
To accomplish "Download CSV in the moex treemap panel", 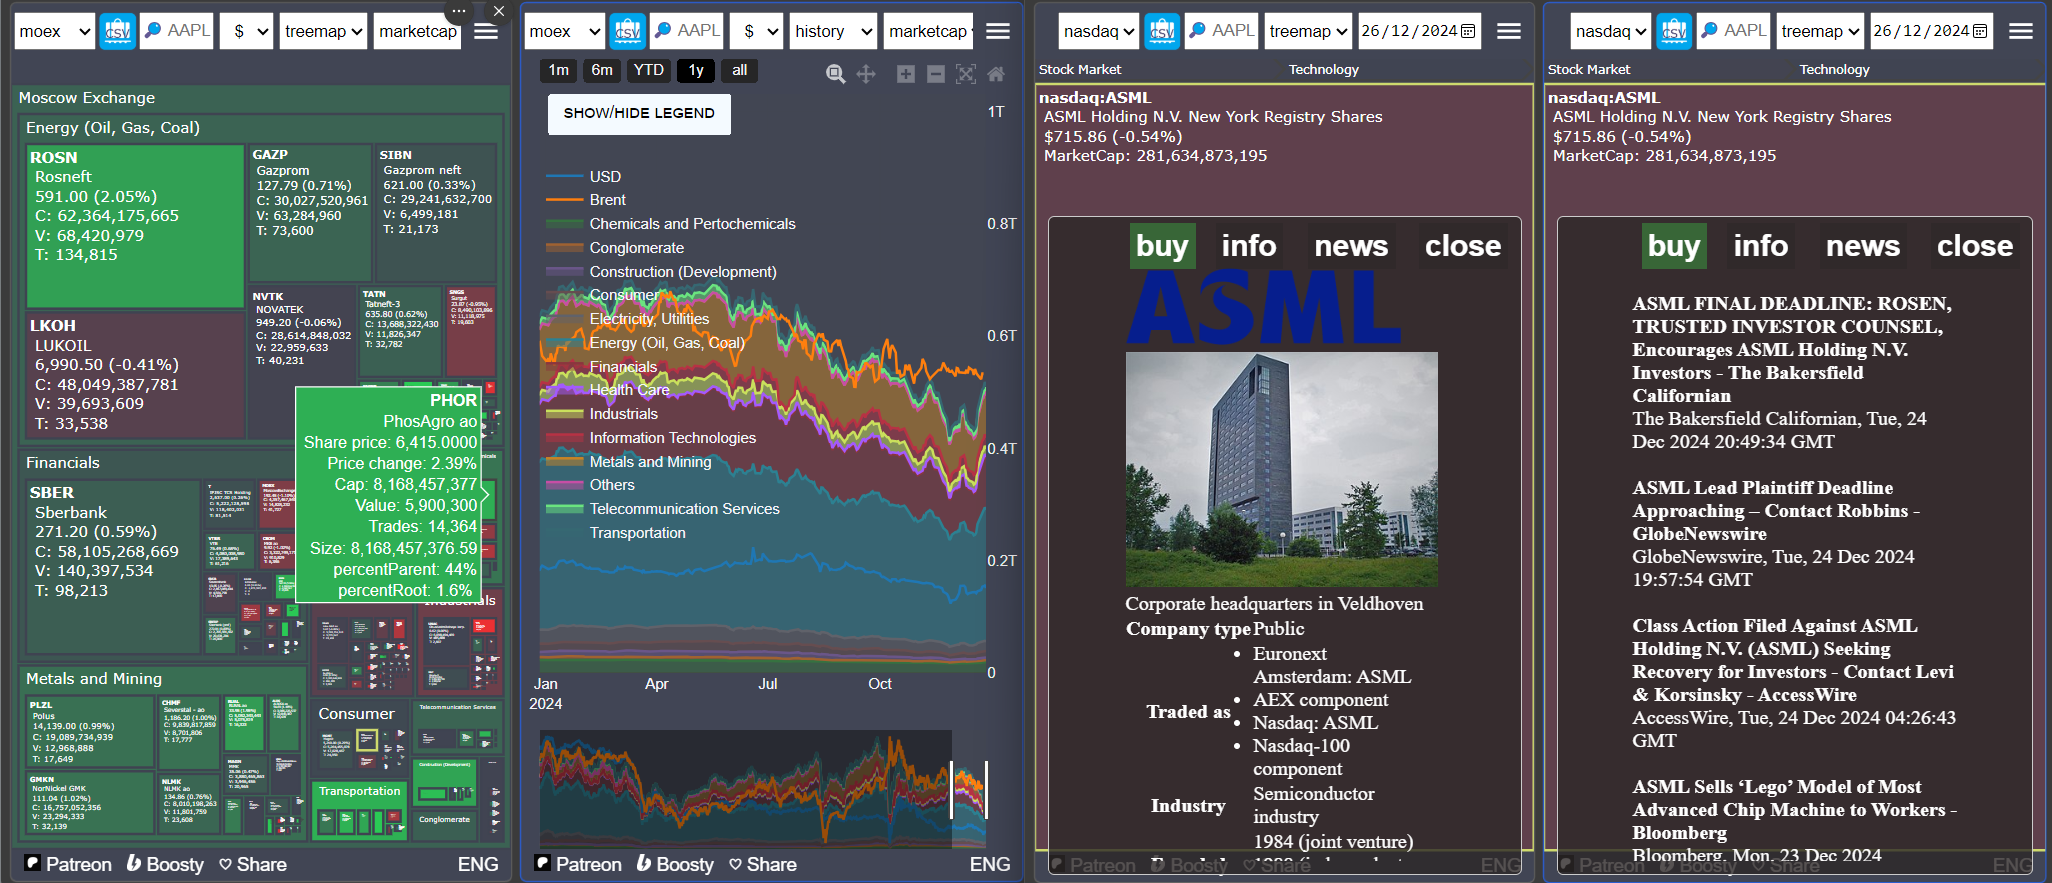I will [x=118, y=31].
